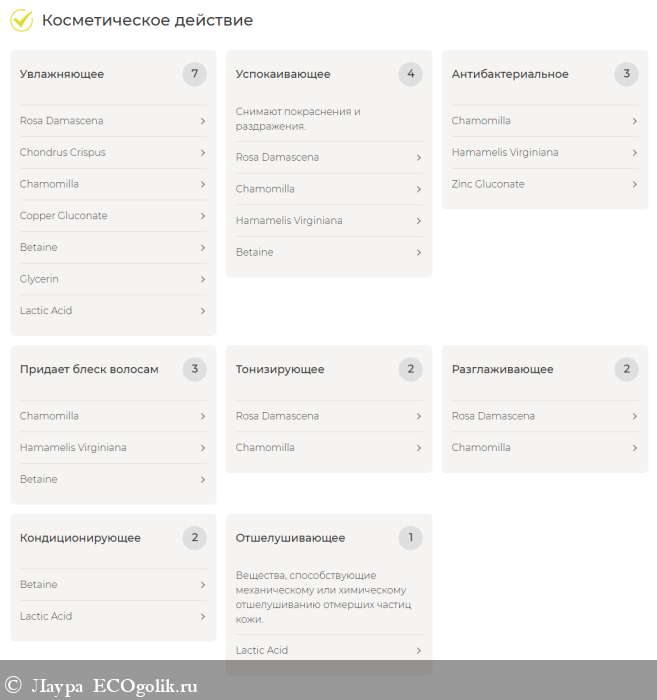The image size is (657, 700).
Task: Open Rosa Damascena link in Успокаивающее
Action: (277, 157)
